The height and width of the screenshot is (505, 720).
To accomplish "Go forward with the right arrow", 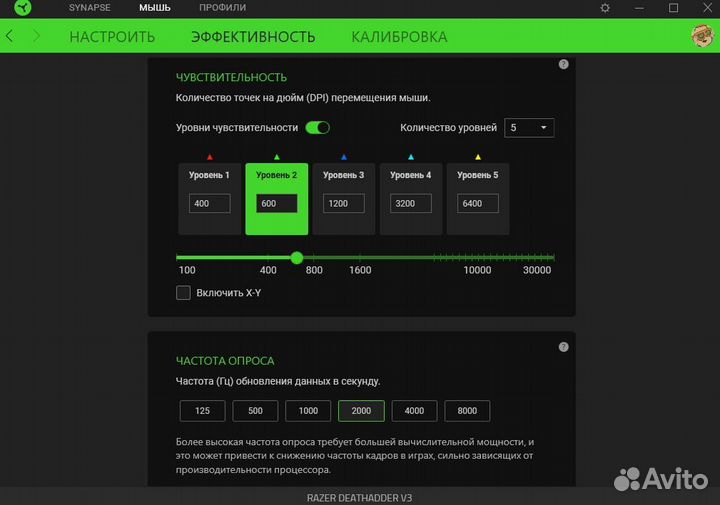I will tap(36, 36).
